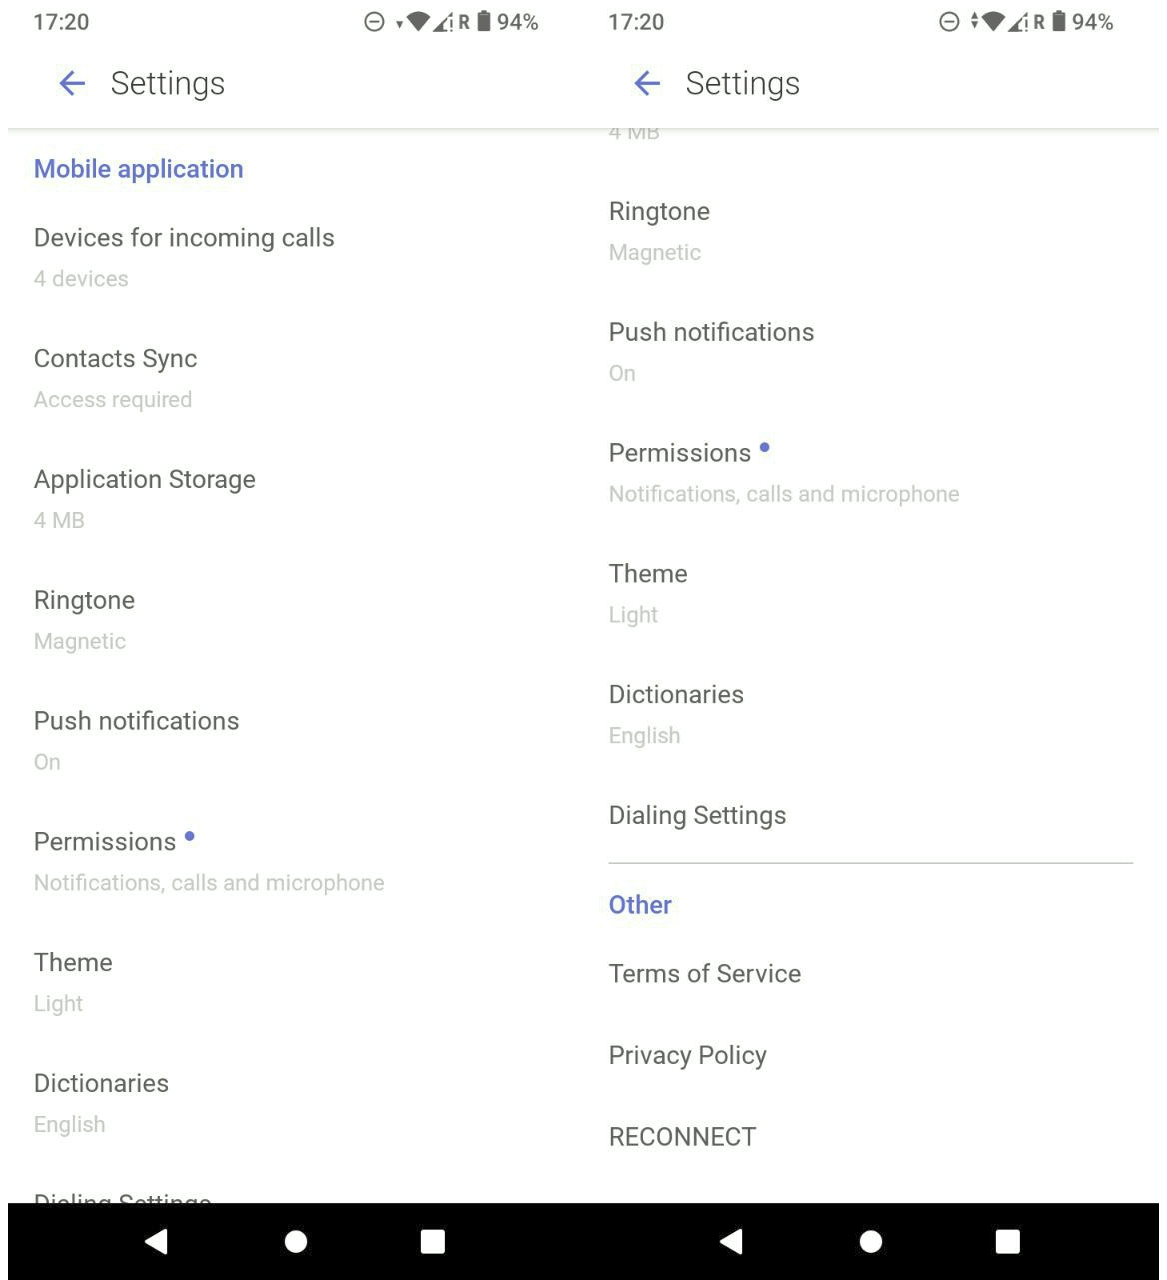Viewport: 1167px width, 1280px height.
Task: Tap RECONNECT to reconnect the app
Action: [682, 1137]
